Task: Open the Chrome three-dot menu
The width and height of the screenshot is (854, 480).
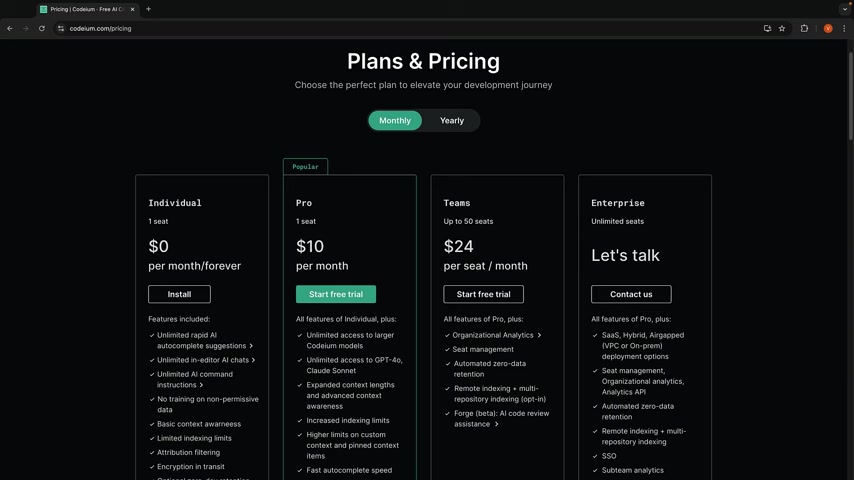Action: pos(844,28)
